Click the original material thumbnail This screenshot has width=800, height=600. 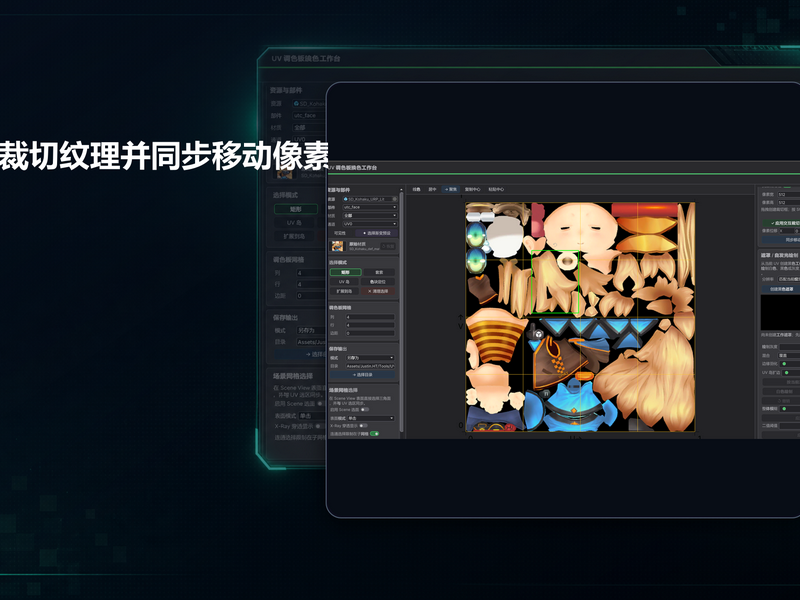pos(337,246)
